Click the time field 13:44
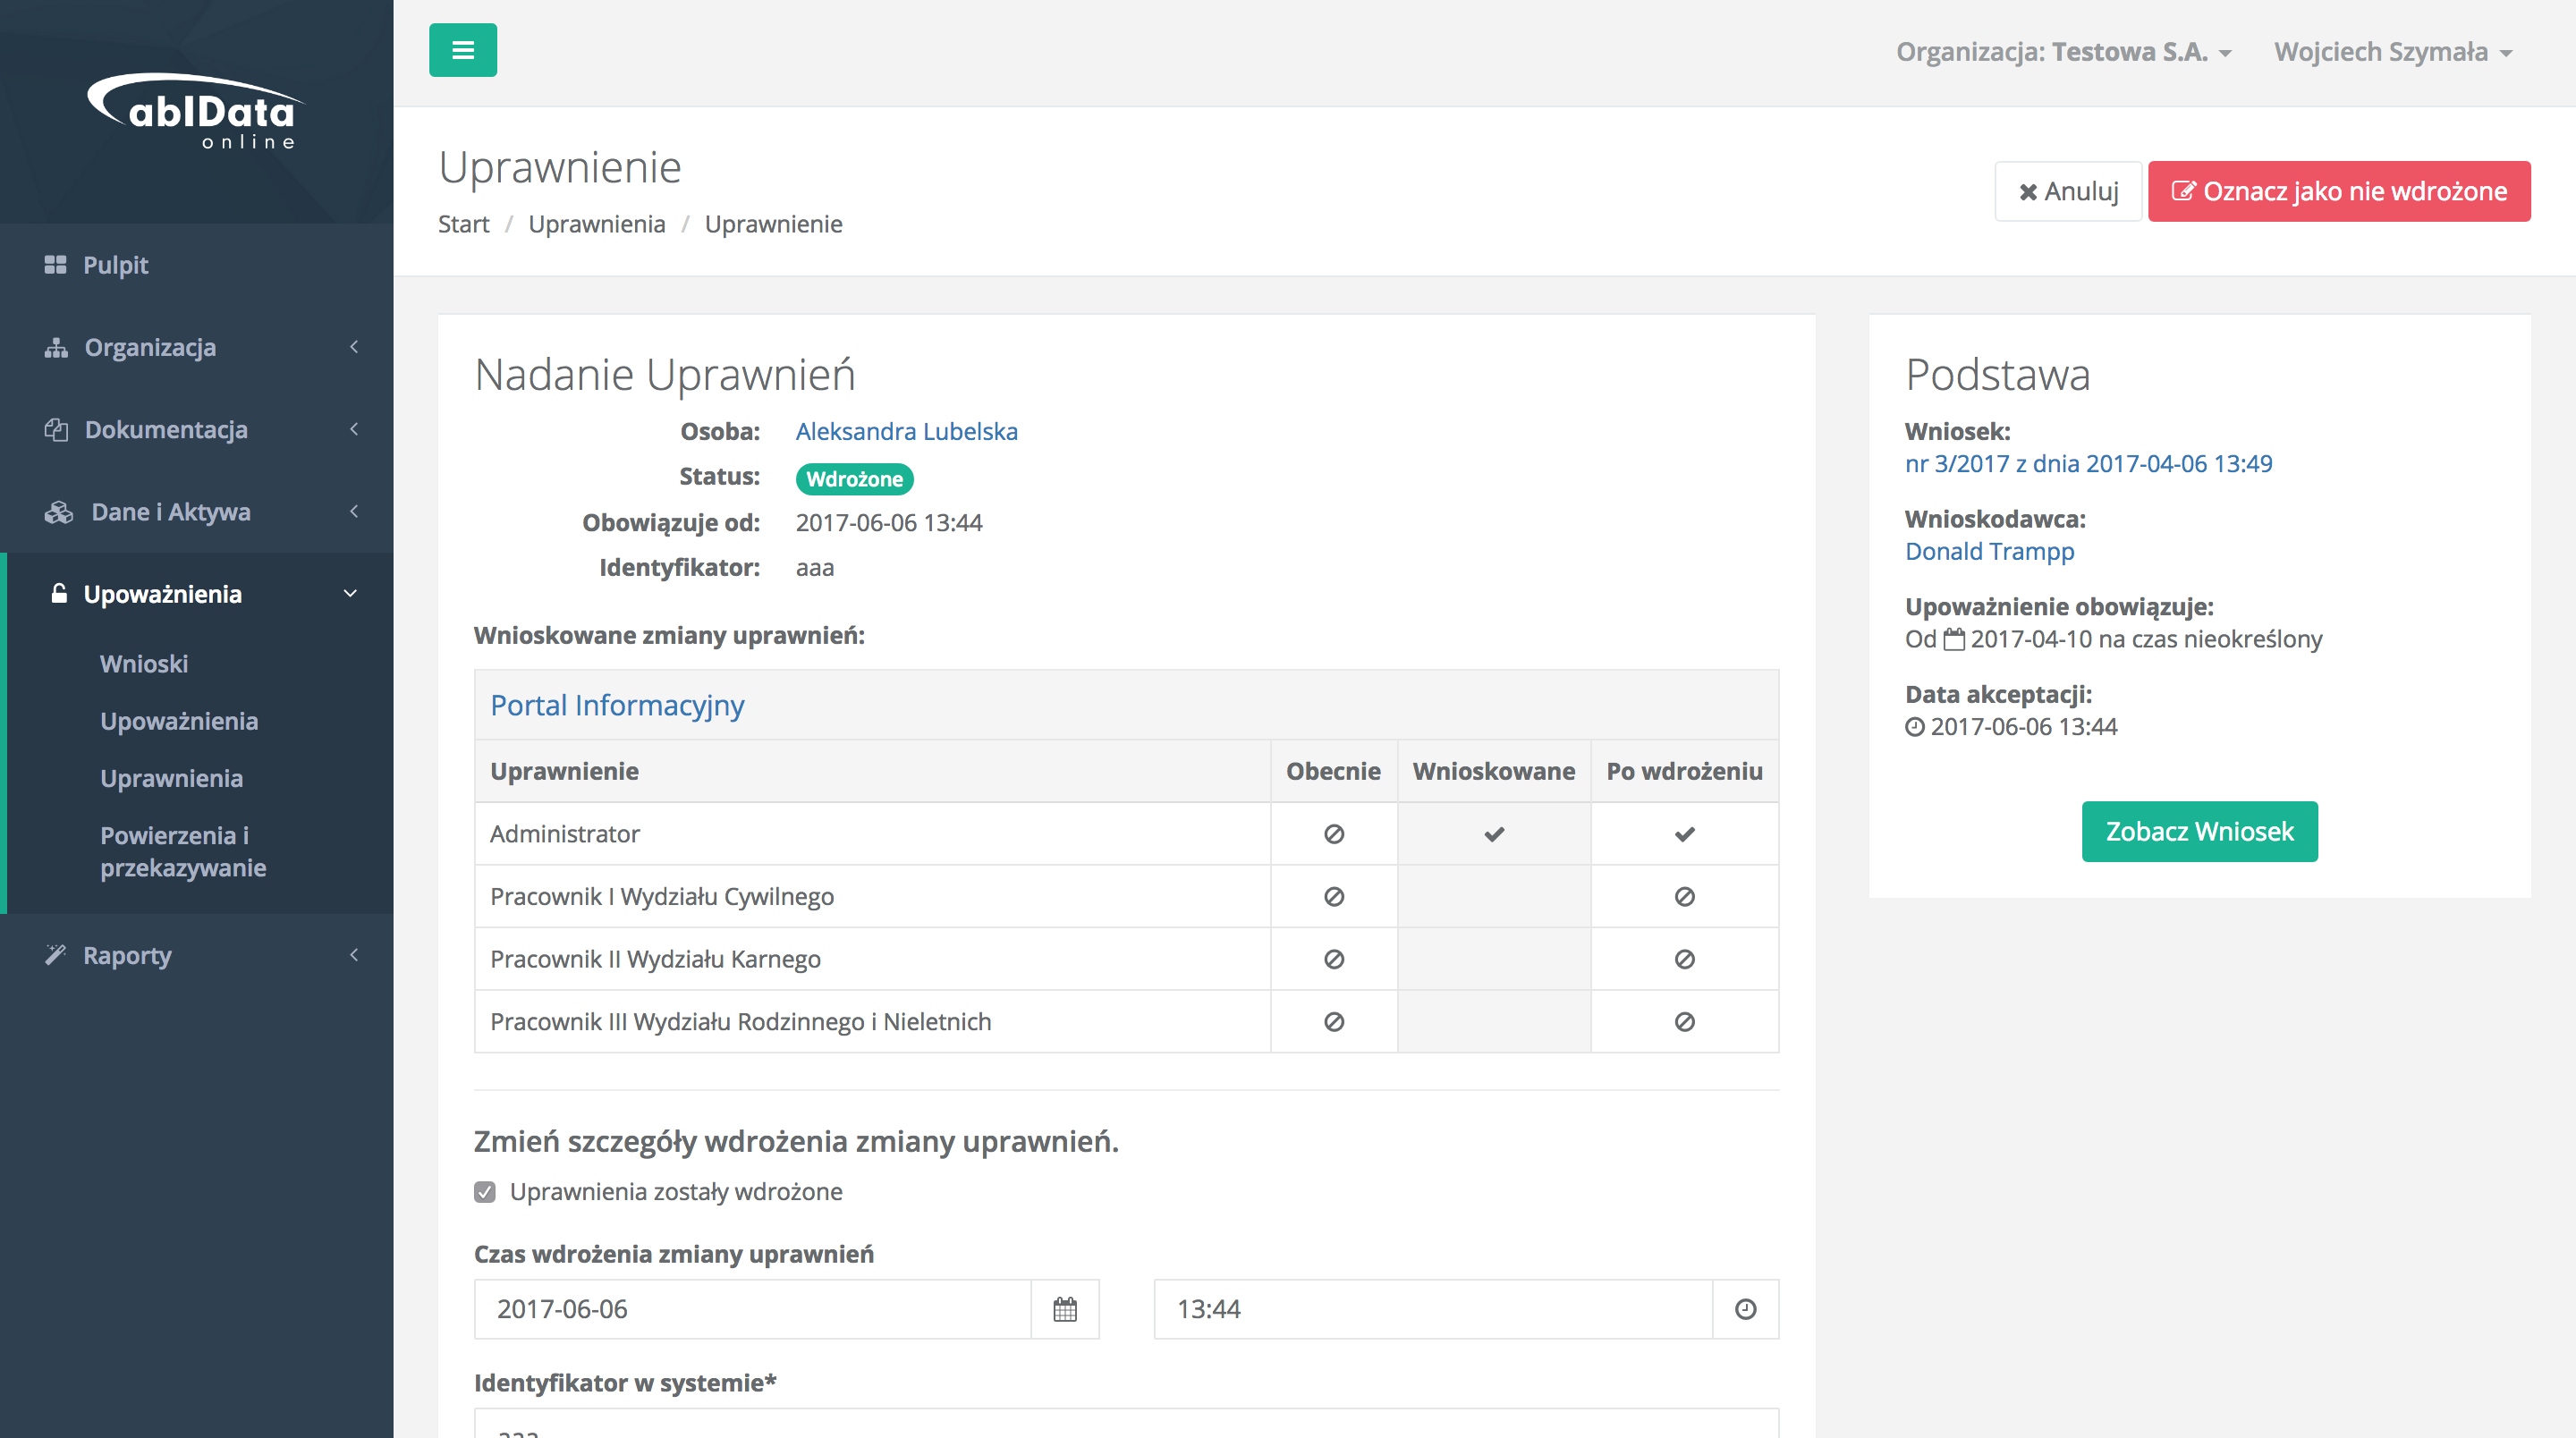 pyautogui.click(x=1433, y=1309)
